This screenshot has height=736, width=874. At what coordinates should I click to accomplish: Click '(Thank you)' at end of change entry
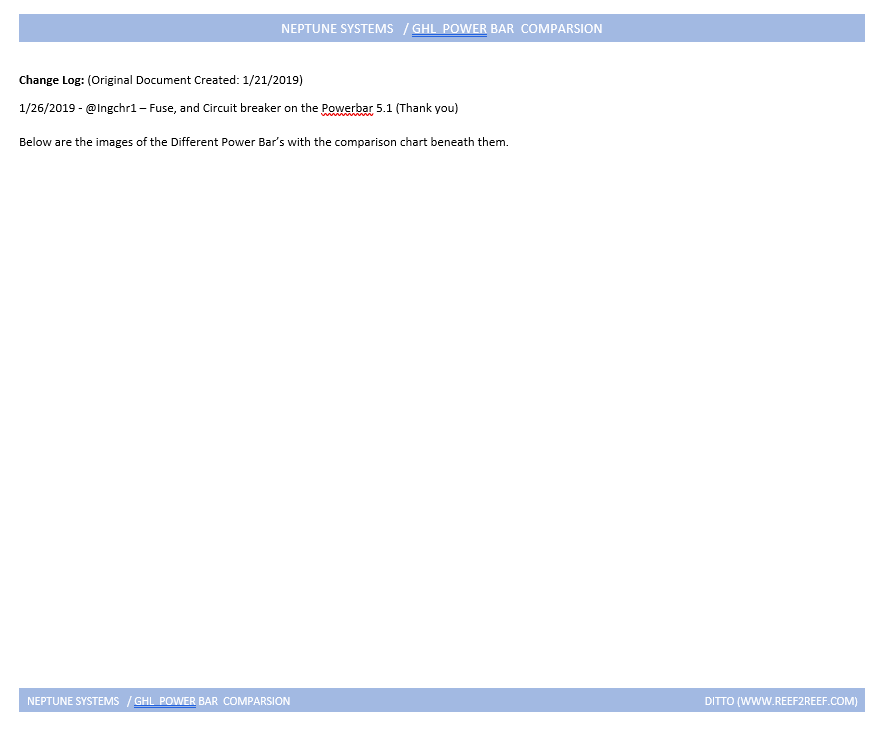(x=427, y=108)
